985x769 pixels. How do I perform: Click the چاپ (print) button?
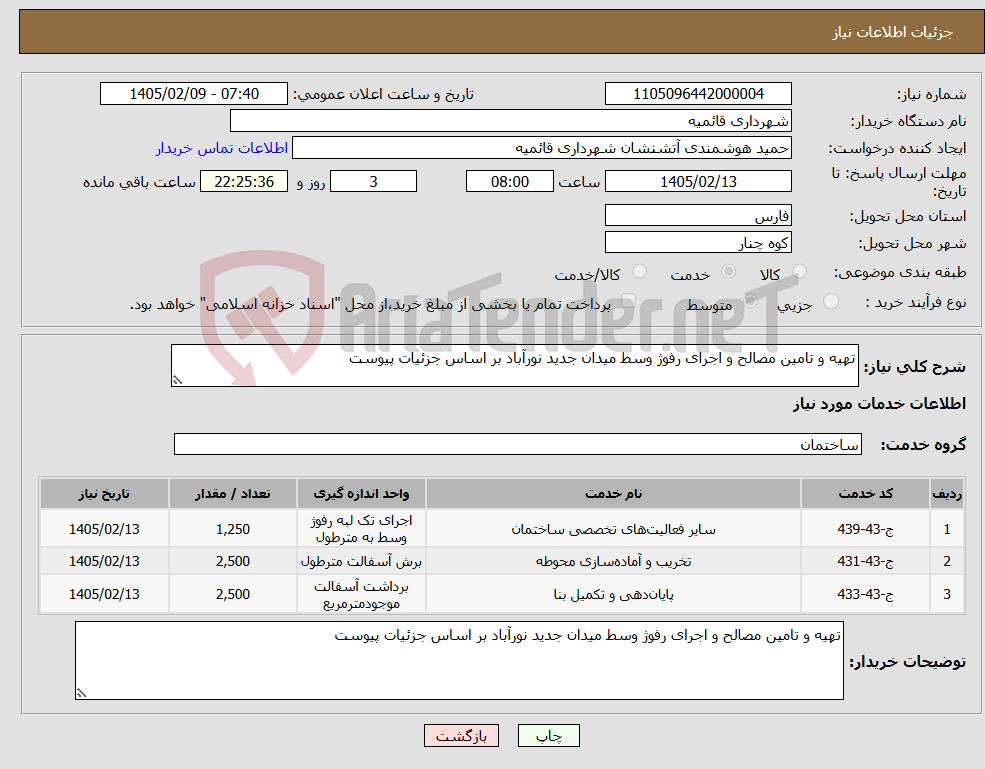[x=548, y=736]
